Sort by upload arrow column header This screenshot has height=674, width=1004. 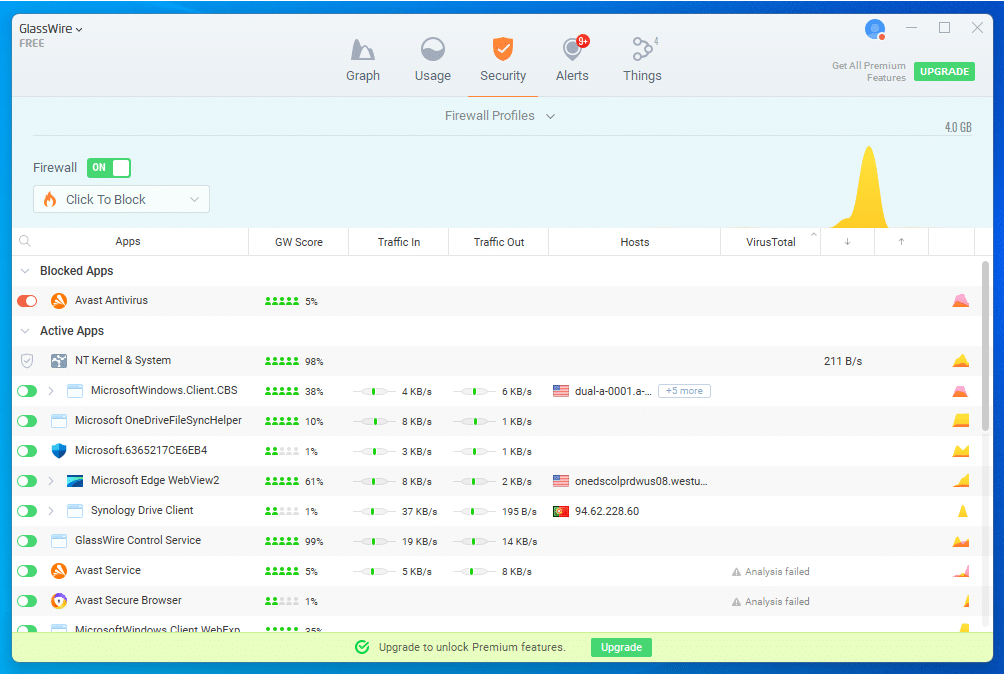(901, 241)
